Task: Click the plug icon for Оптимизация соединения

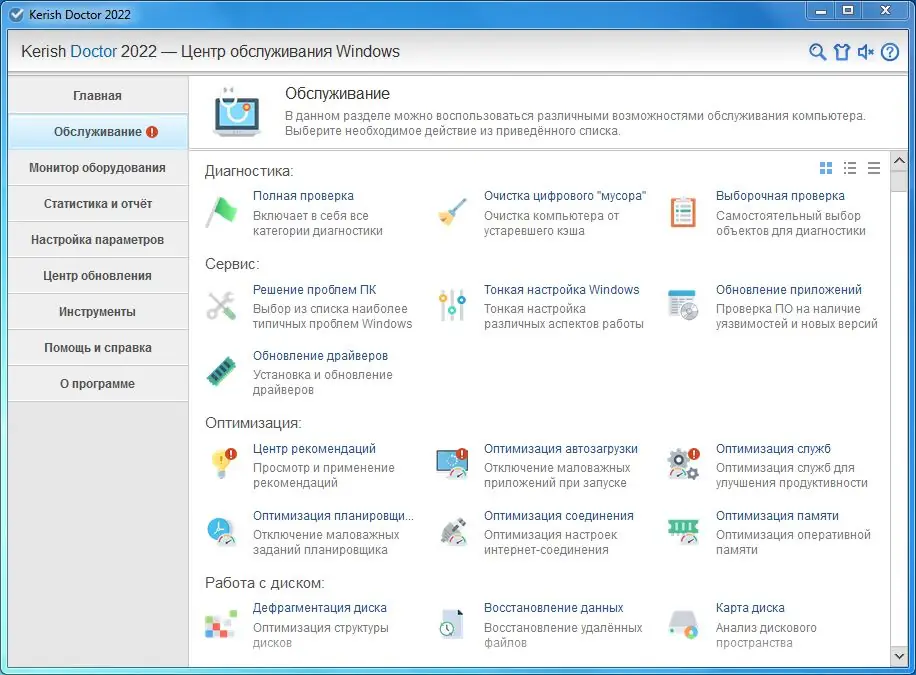Action: (x=453, y=531)
